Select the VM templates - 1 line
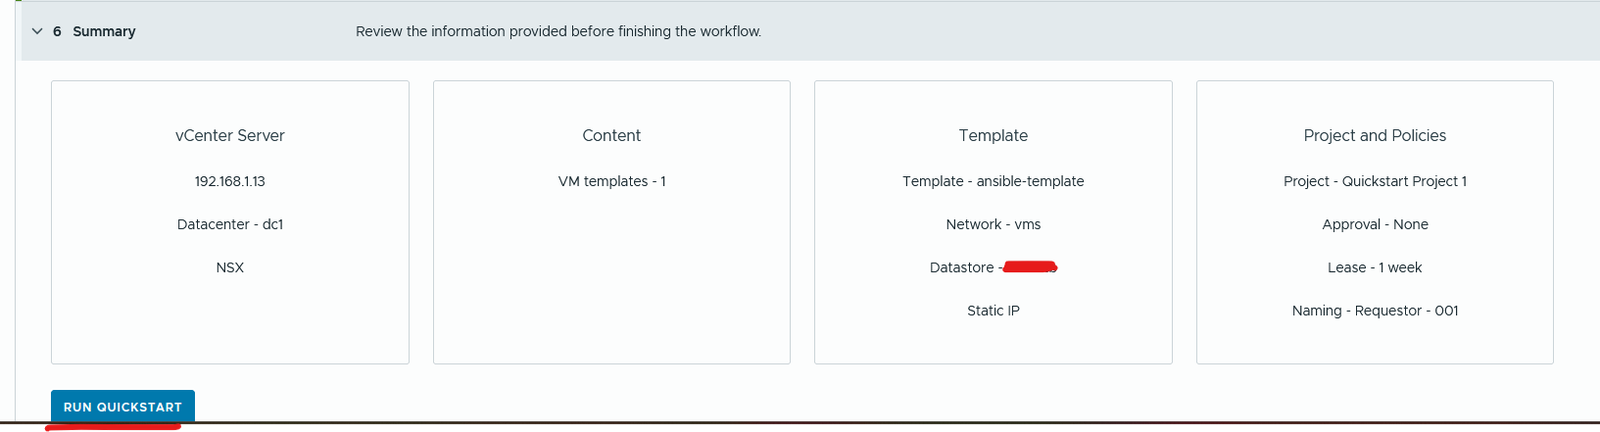This screenshot has height=432, width=1600. click(x=612, y=181)
